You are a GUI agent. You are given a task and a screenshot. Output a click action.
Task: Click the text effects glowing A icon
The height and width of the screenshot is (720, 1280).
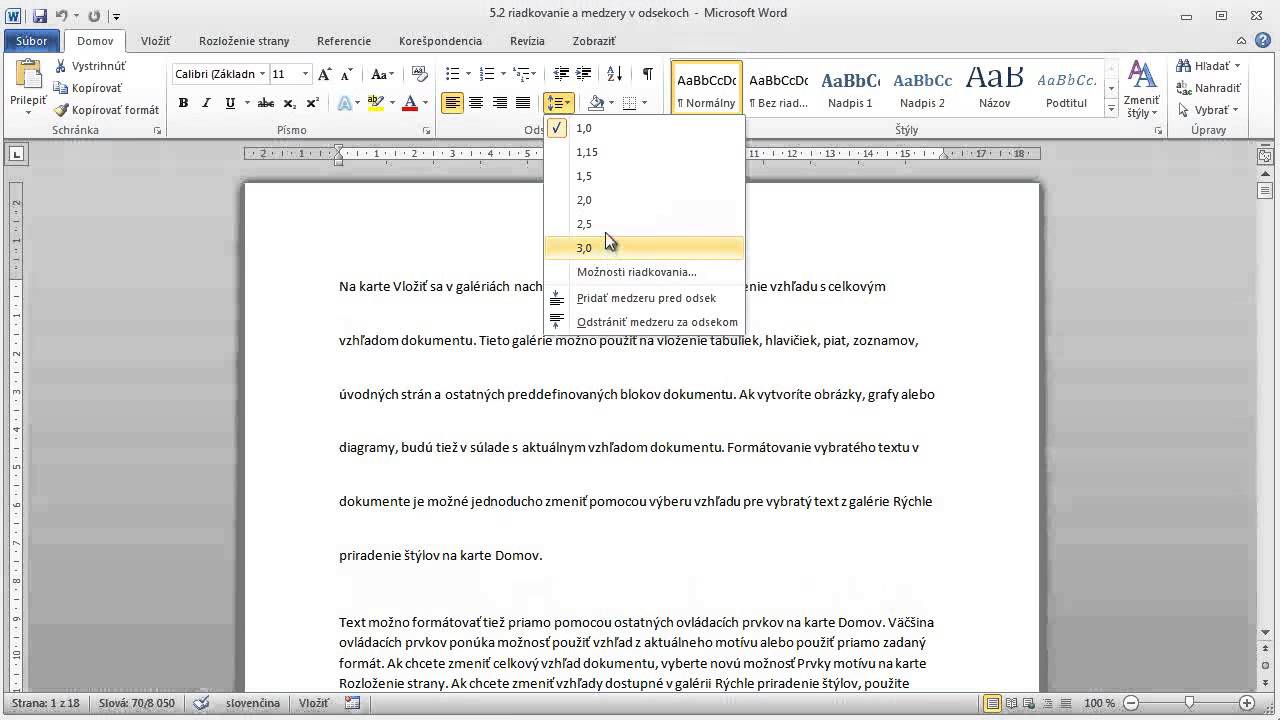click(347, 103)
